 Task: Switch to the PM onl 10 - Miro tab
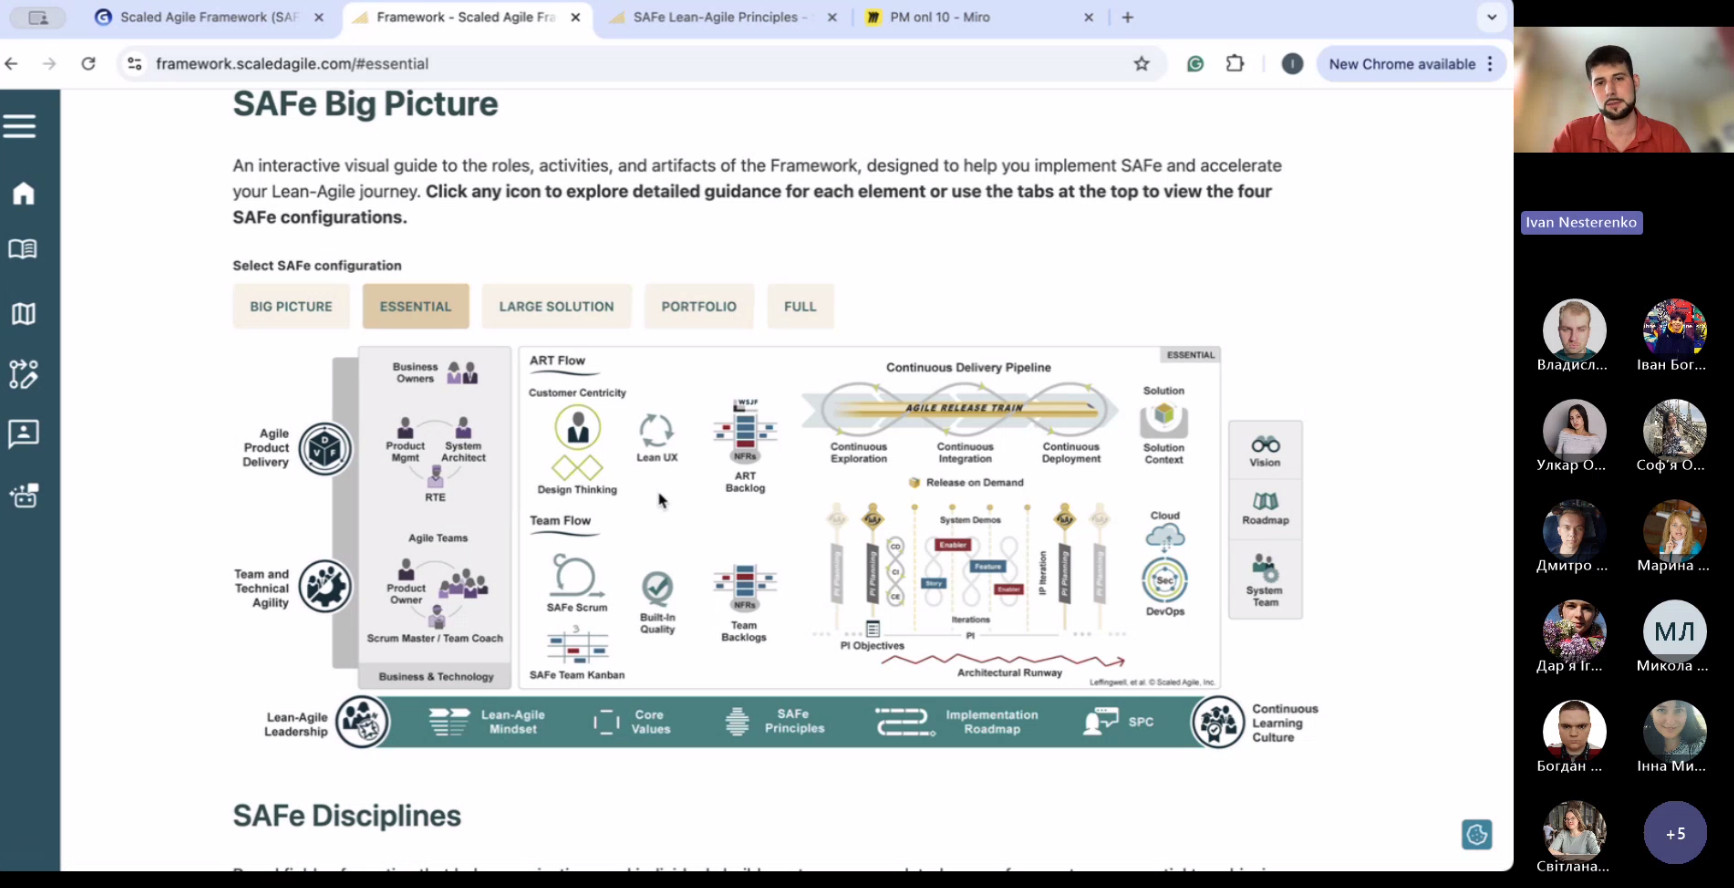(939, 17)
